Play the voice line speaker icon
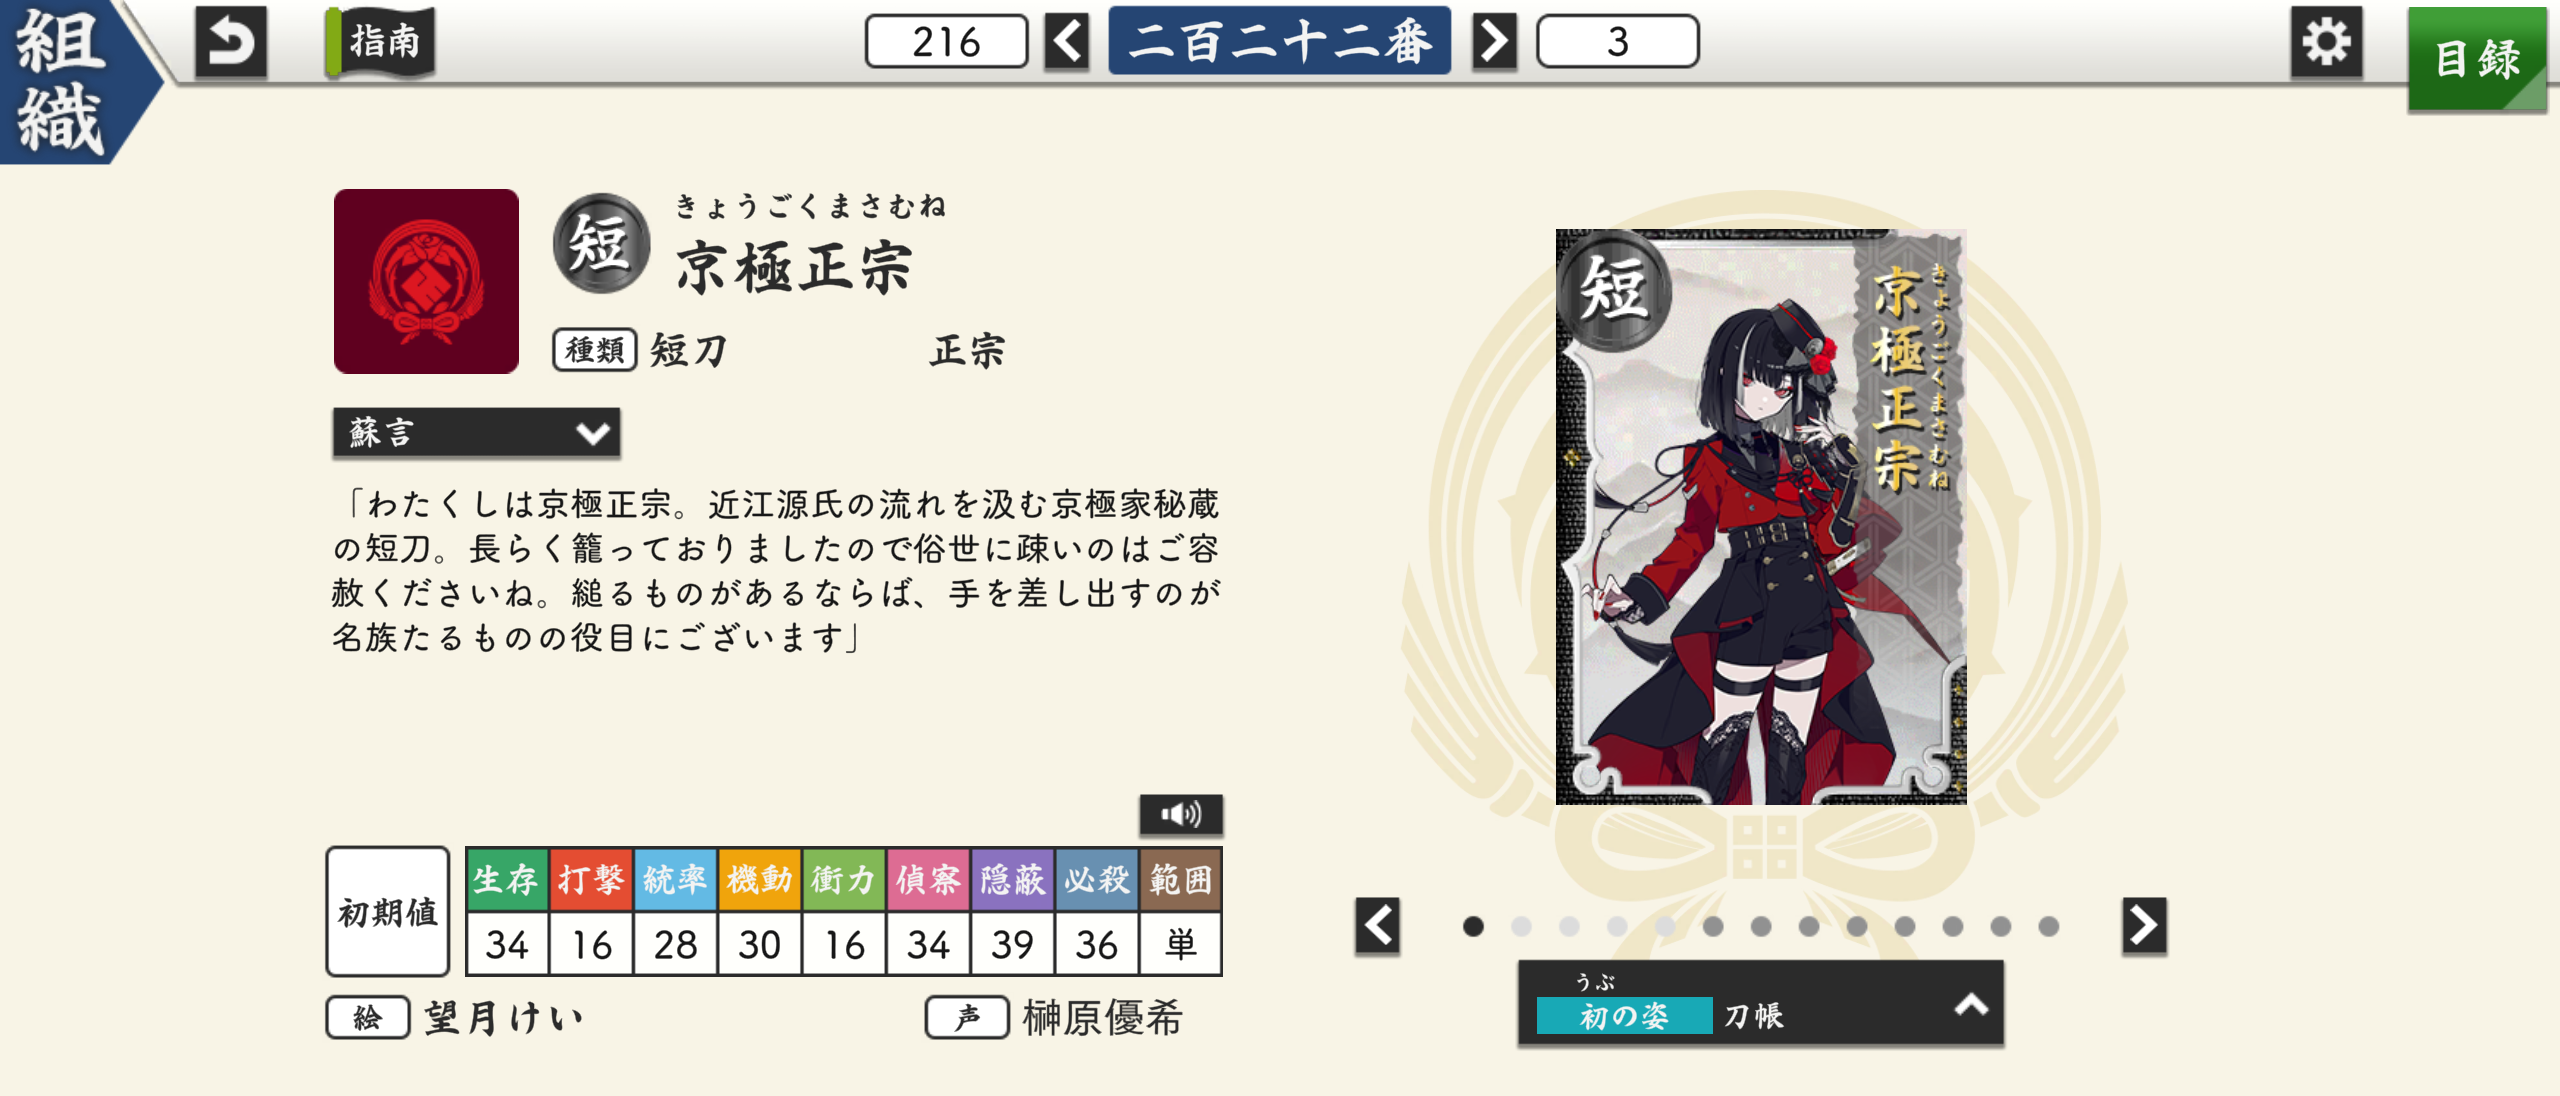The image size is (2560, 1096). (x=1180, y=814)
